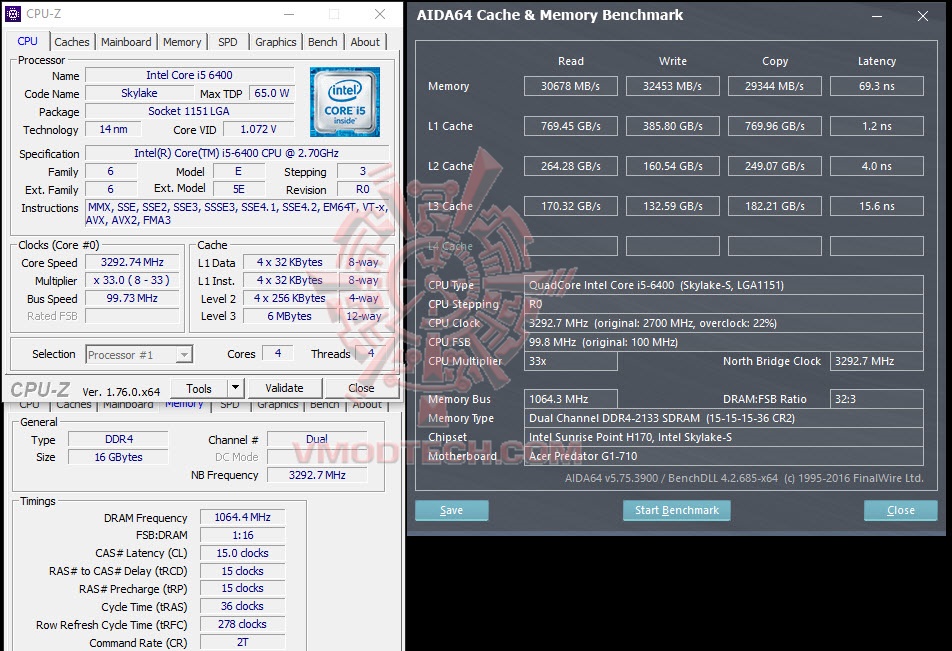The image size is (952, 651).
Task: Open the Bench tab in CPU-Z
Action: (x=322, y=42)
